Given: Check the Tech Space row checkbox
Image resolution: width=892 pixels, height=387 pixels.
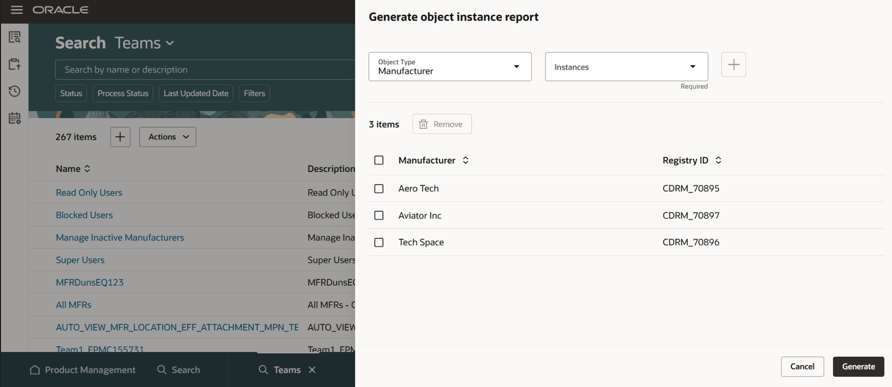Looking at the screenshot, I should pyautogui.click(x=379, y=242).
